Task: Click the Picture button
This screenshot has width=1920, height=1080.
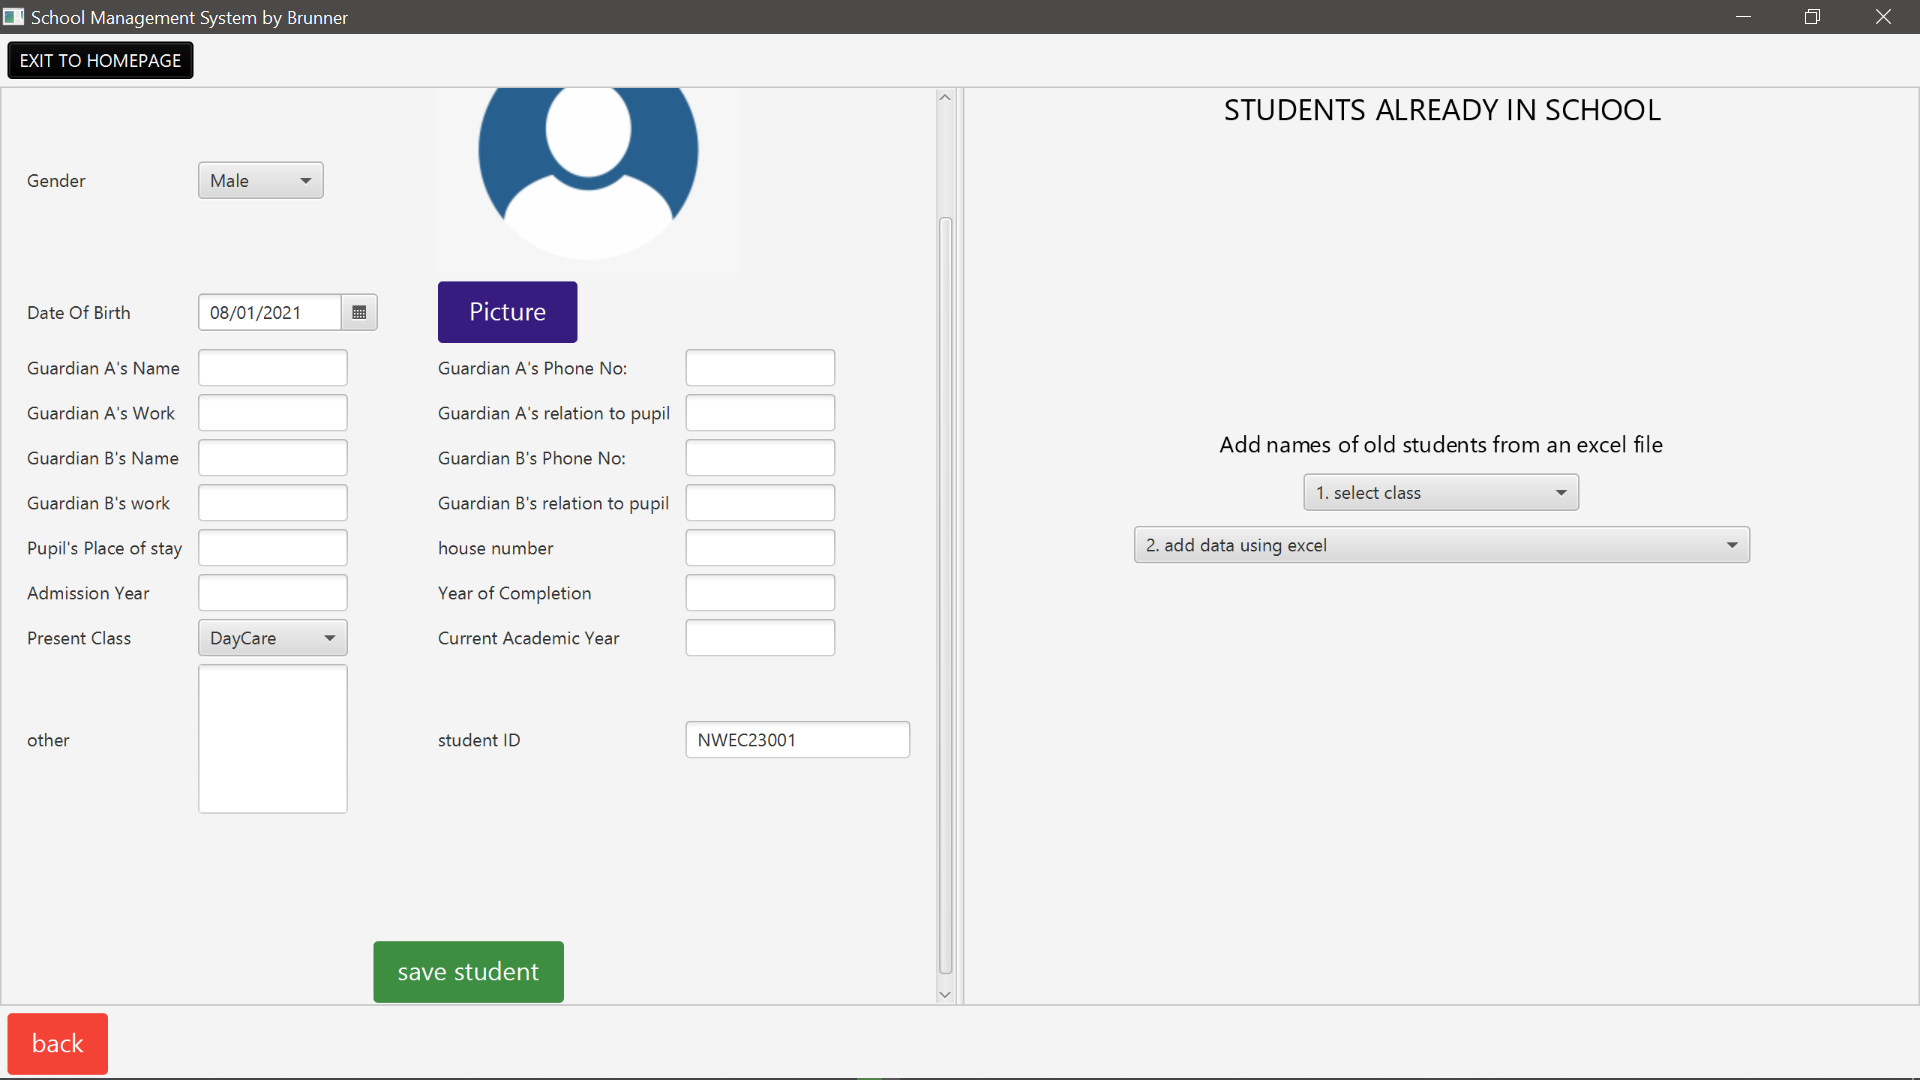Action: click(507, 312)
